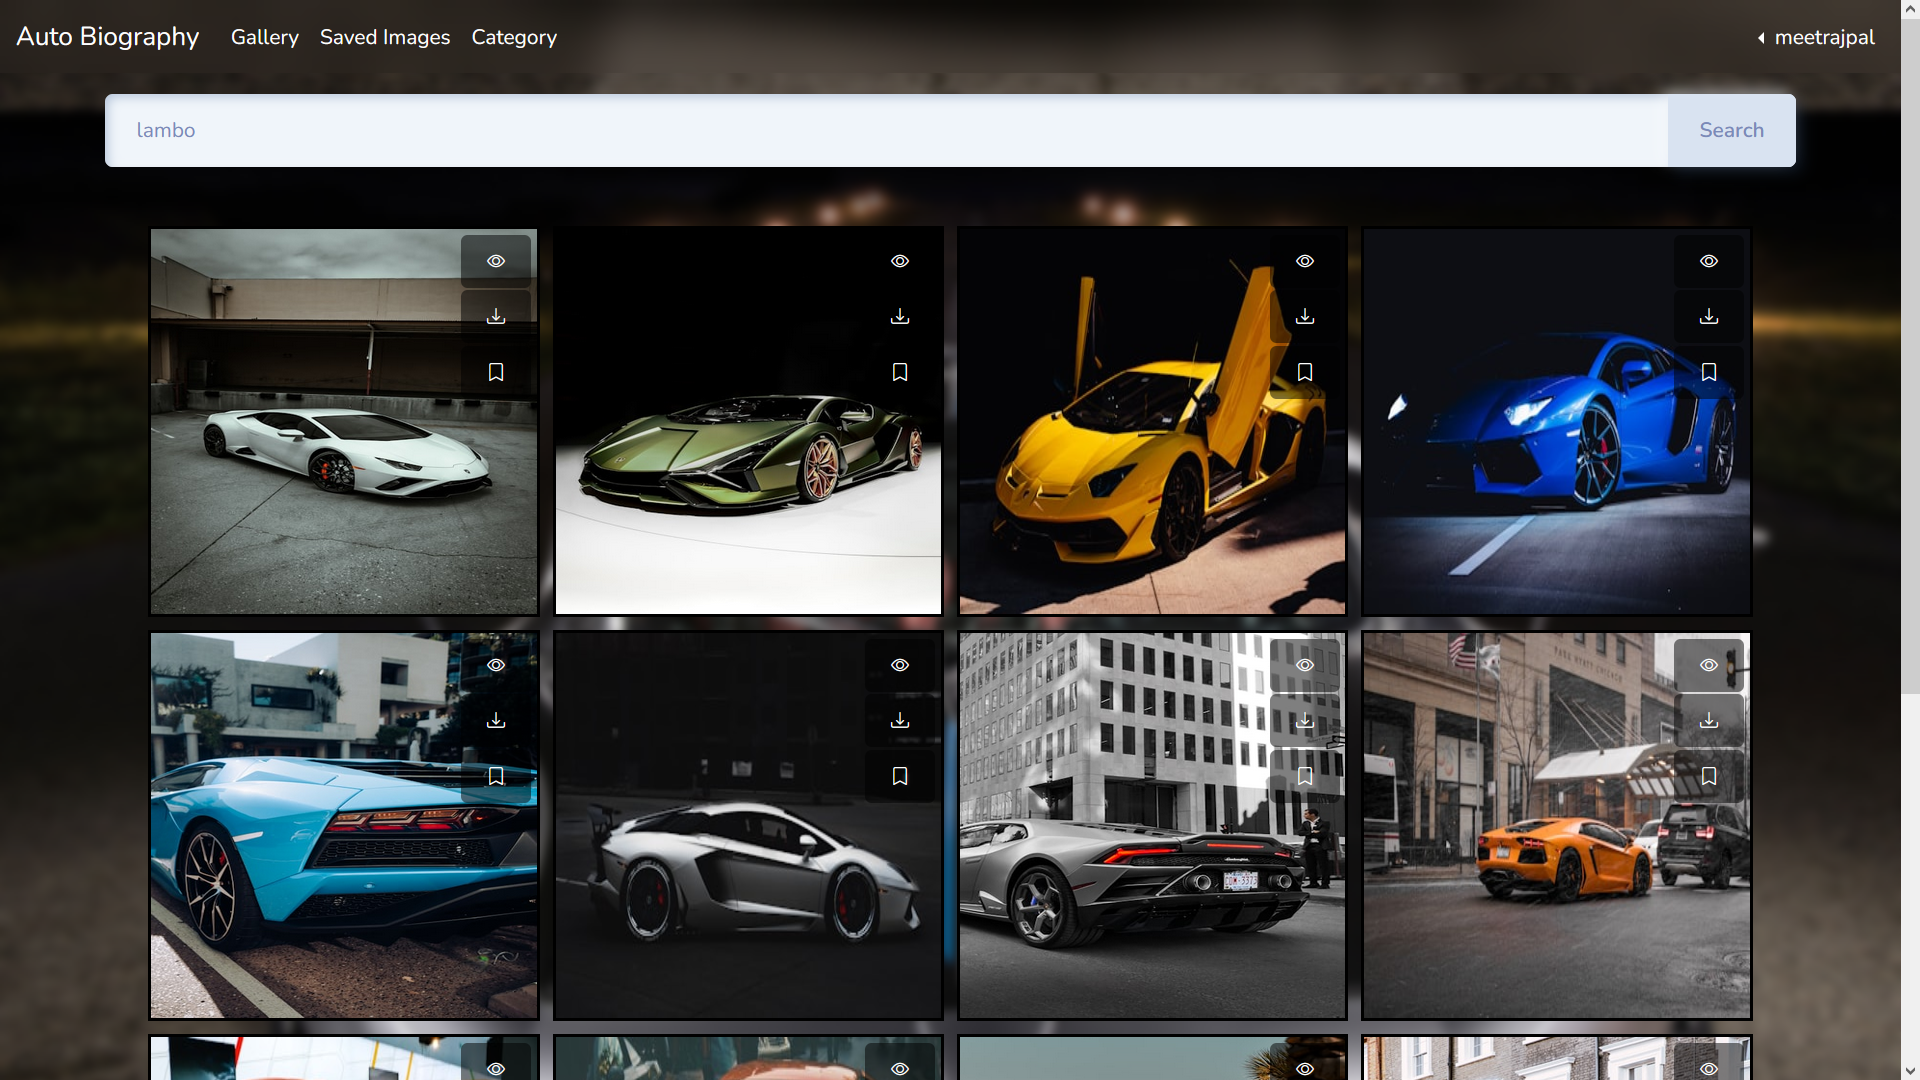
Task: Bookmark the silver Lamborghini on dark background
Action: 900,776
